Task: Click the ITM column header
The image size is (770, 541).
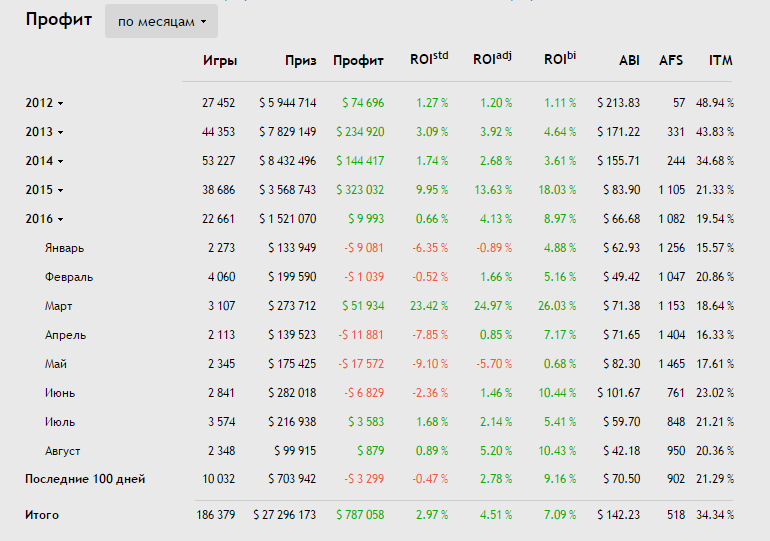Action: point(720,61)
